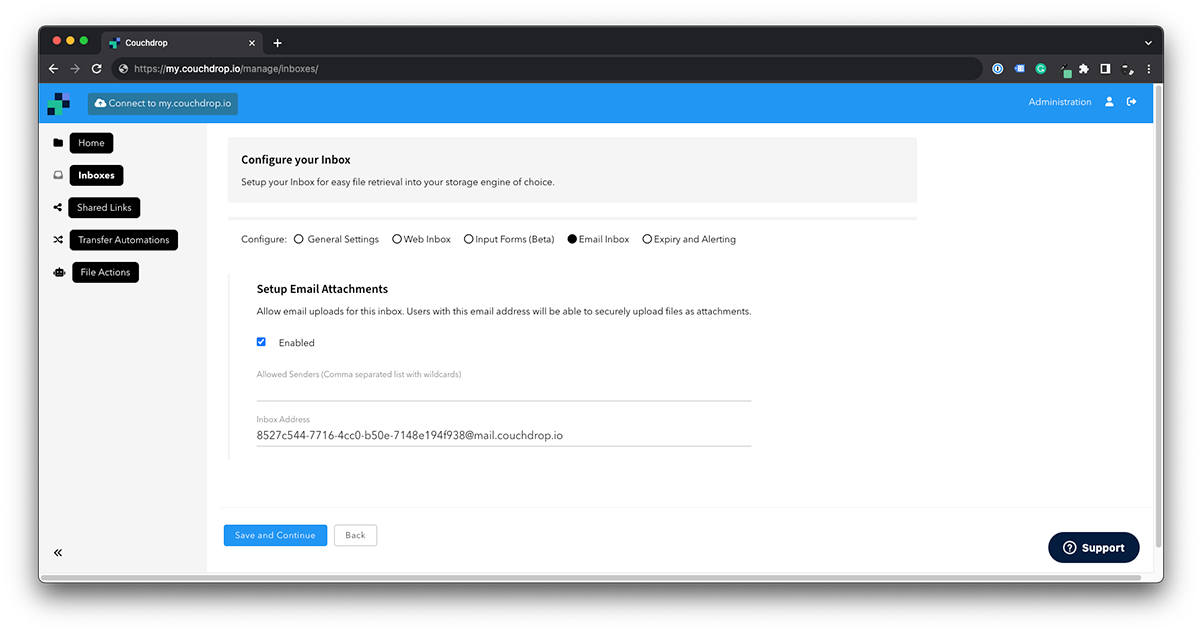Click the user profile icon beside Administration
The width and height of the screenshot is (1200, 631).
pyautogui.click(x=1109, y=101)
